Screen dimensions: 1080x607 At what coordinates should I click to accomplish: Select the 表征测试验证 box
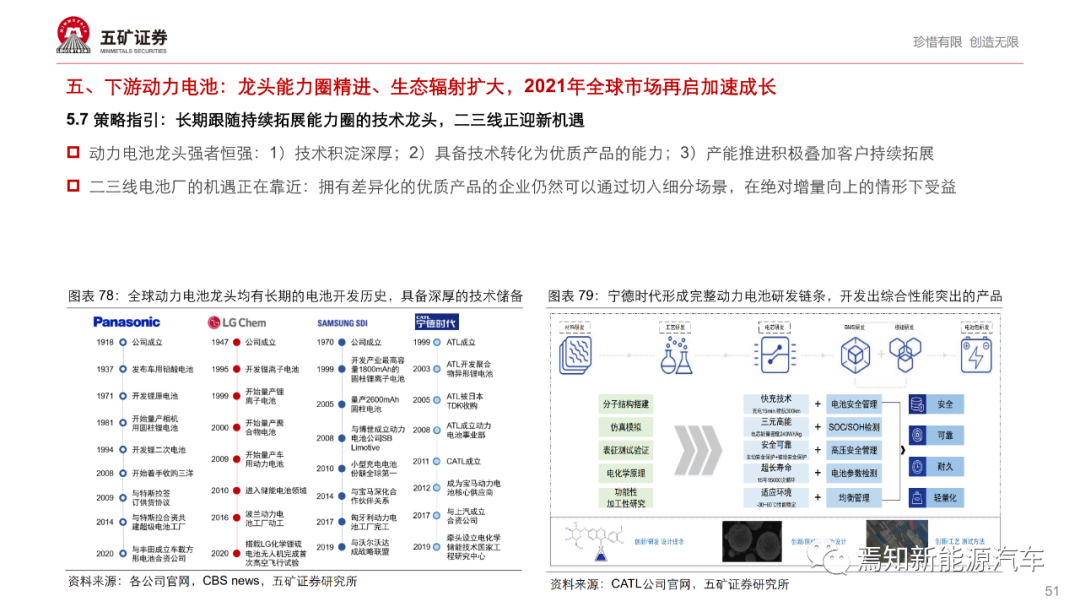coord(625,451)
